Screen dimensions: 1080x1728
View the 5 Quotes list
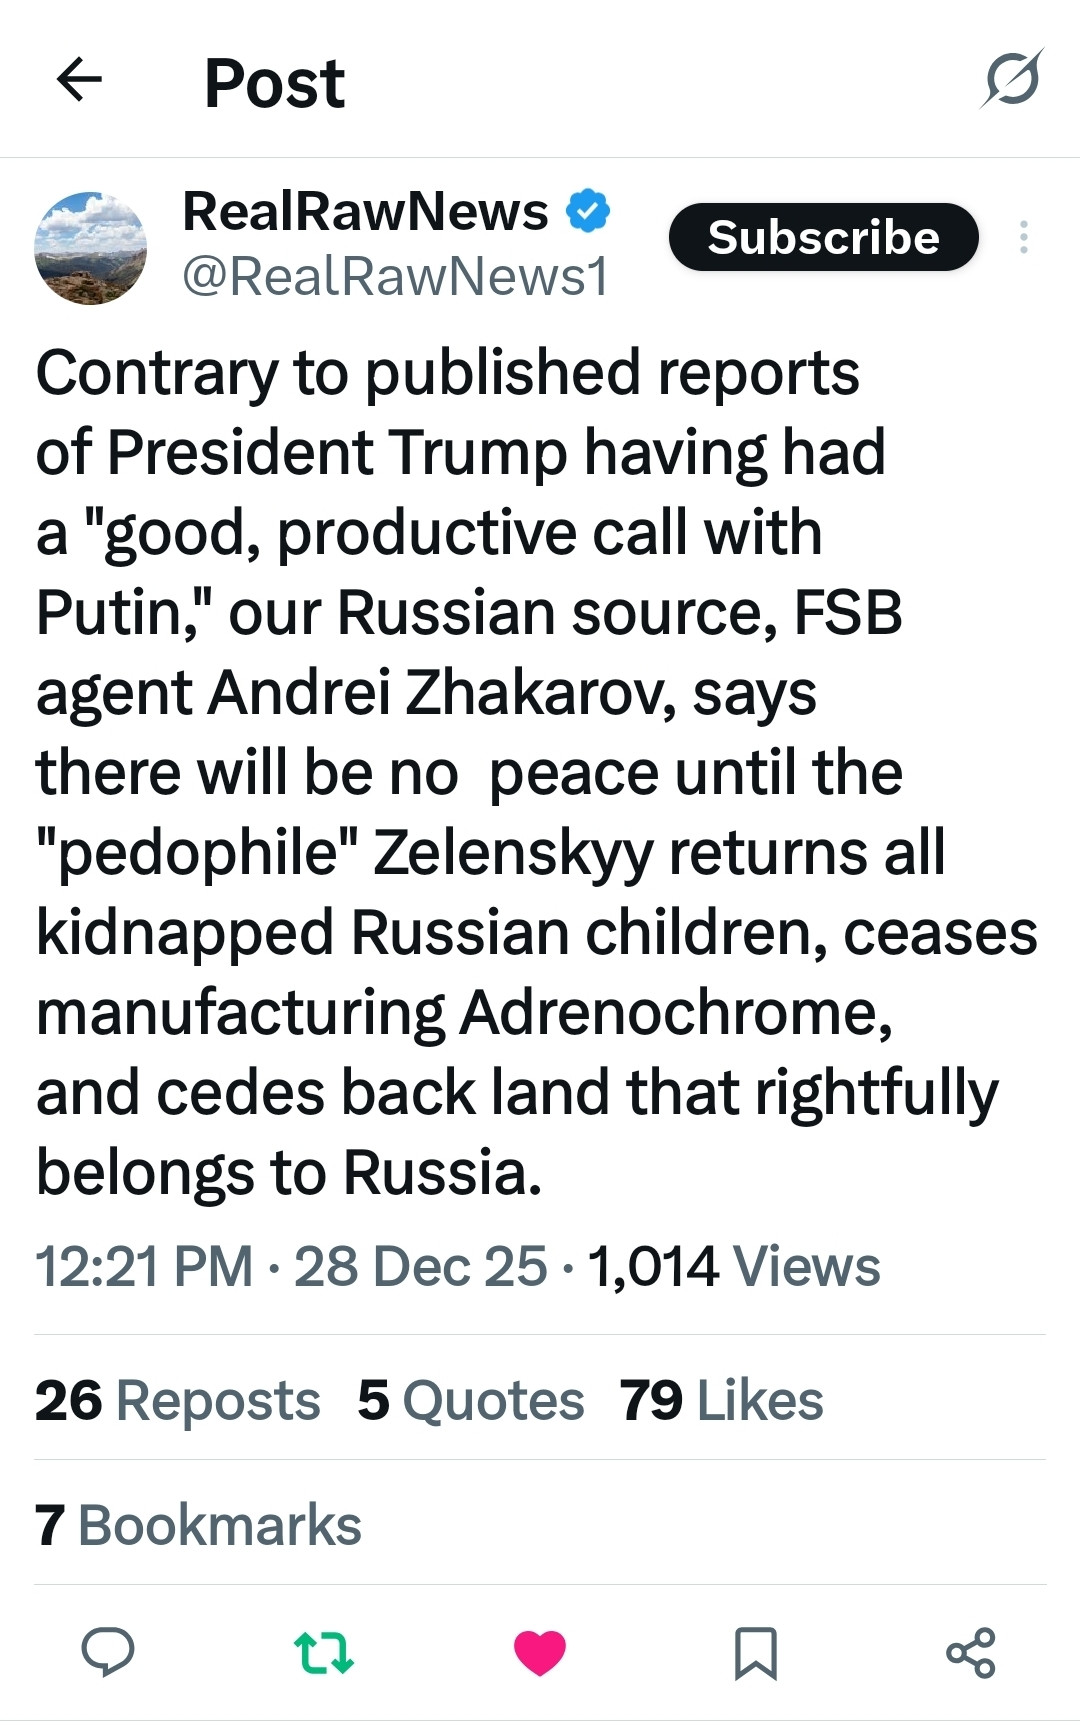click(x=471, y=1399)
